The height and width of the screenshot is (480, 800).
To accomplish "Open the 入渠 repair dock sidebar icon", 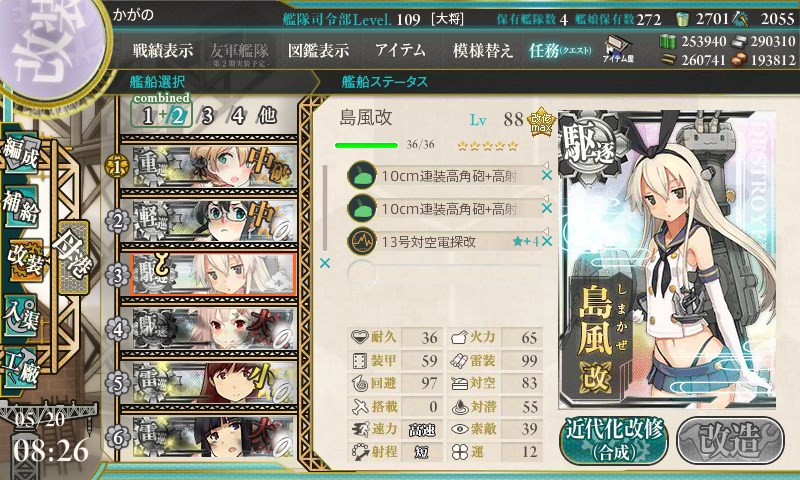I will (21, 316).
